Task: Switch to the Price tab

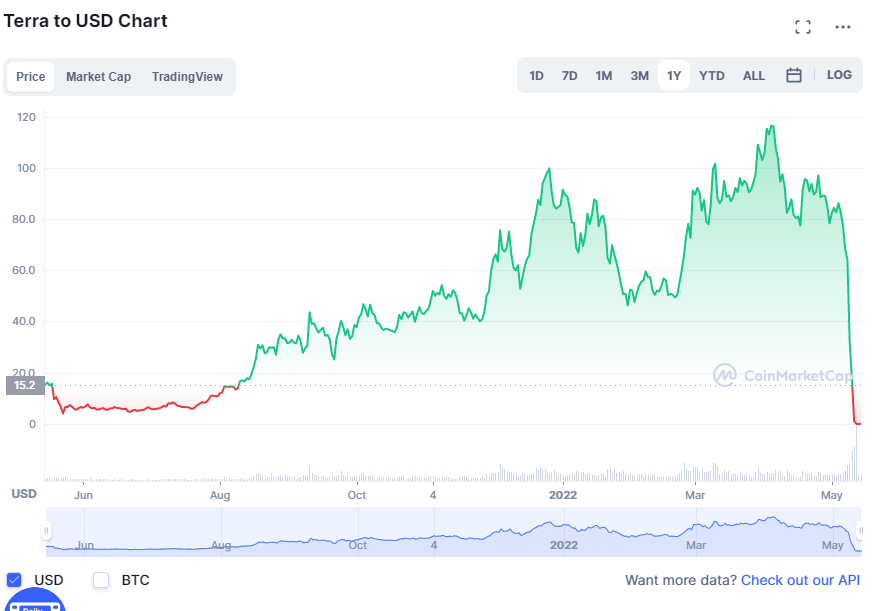Action: coord(31,77)
